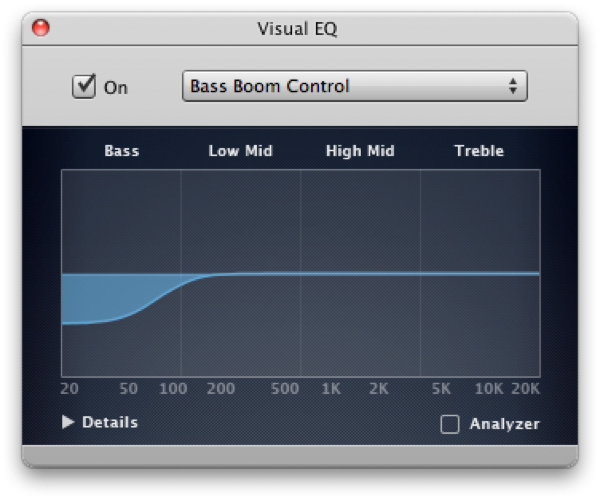Click the preset dropdown stepper arrows
The image size is (600, 499).
[x=513, y=86]
